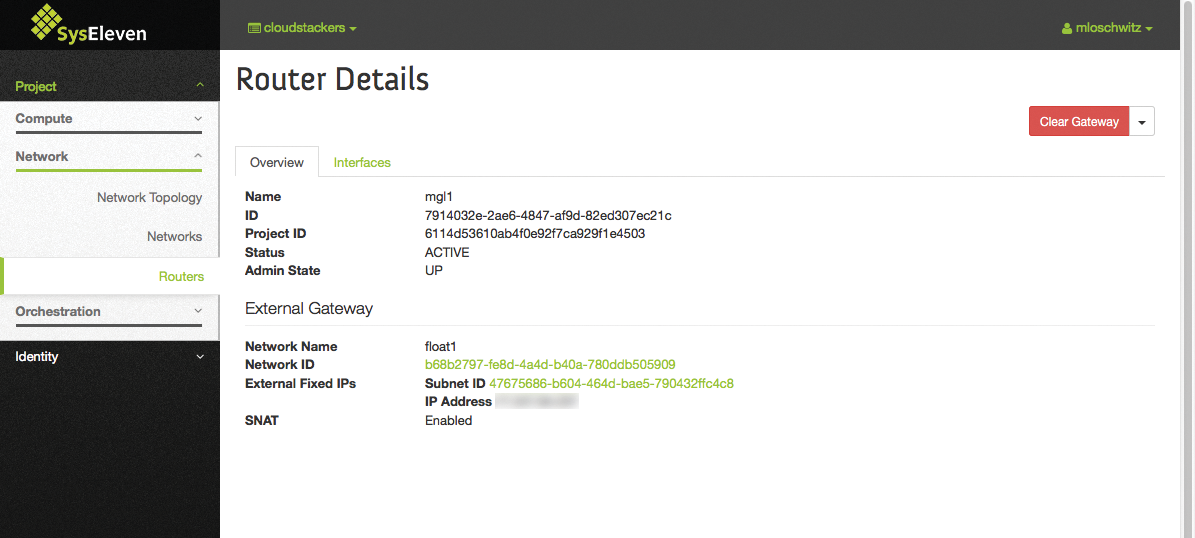Go to the Networks page

[174, 237]
